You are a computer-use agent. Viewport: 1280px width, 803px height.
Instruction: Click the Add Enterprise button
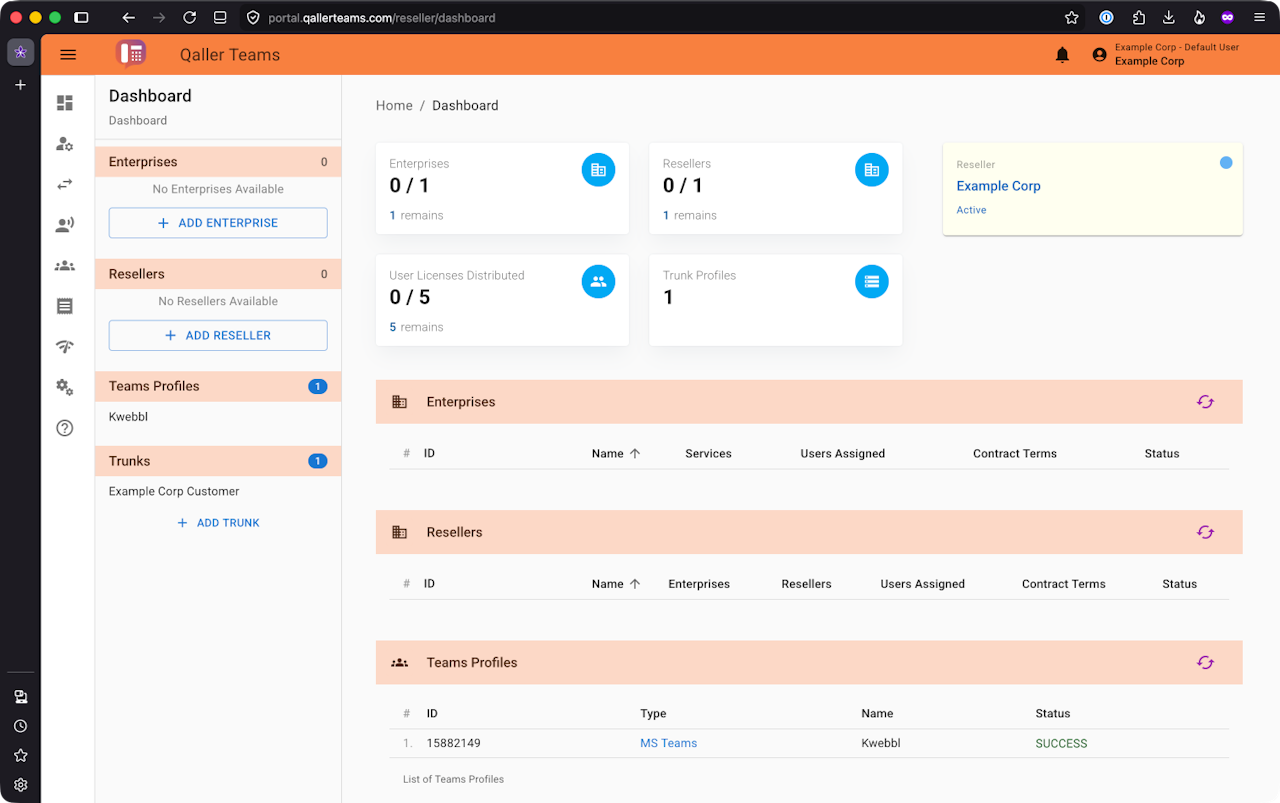[x=218, y=223]
